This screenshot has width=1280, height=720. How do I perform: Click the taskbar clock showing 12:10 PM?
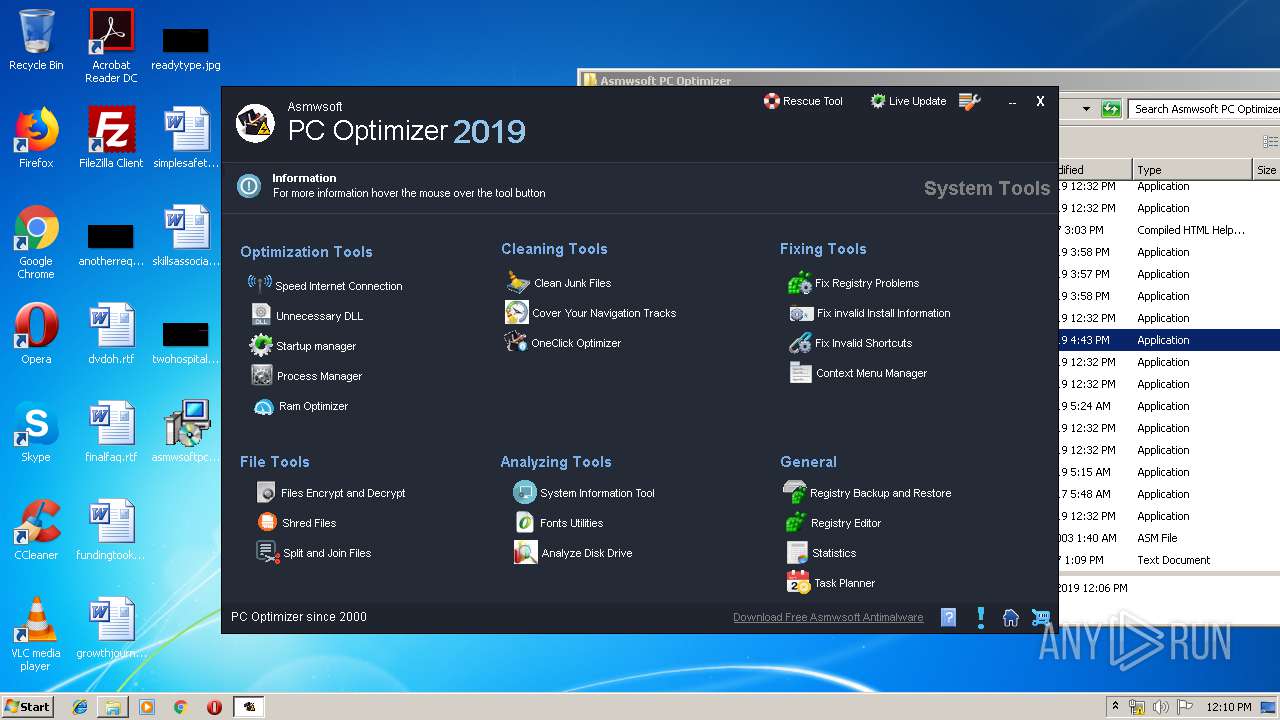coord(1228,707)
